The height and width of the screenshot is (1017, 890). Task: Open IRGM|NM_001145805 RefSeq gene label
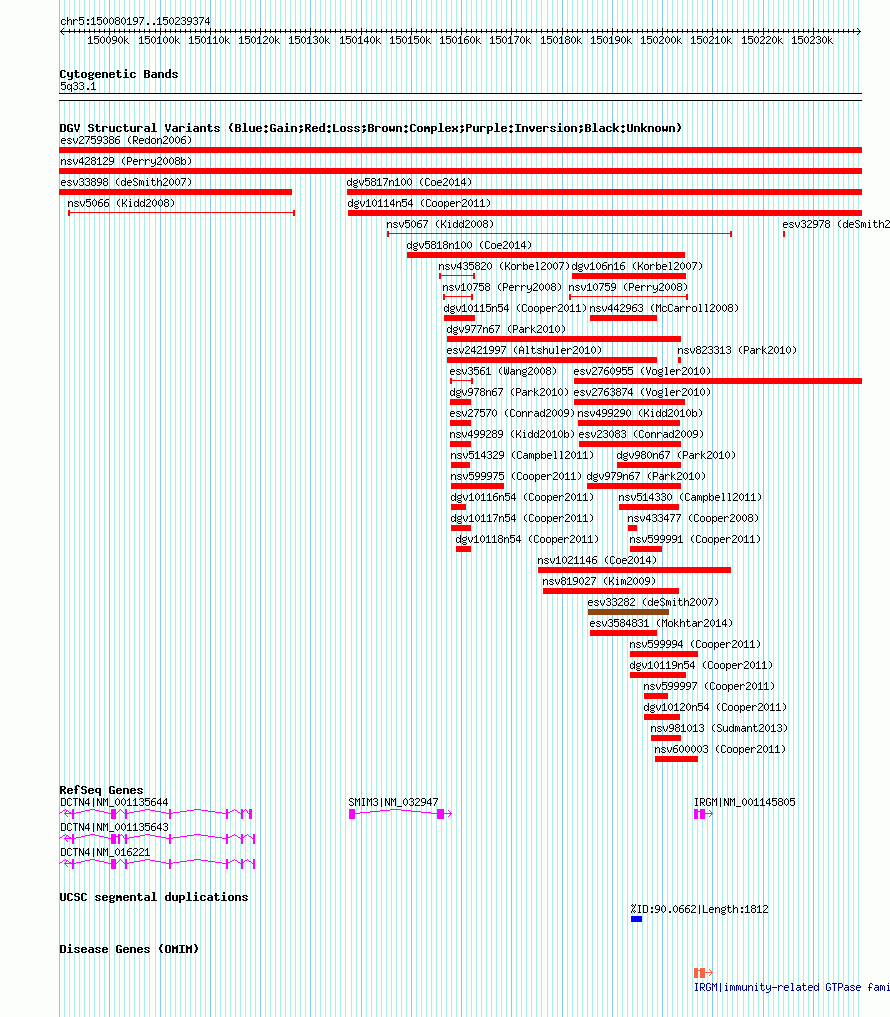click(745, 802)
